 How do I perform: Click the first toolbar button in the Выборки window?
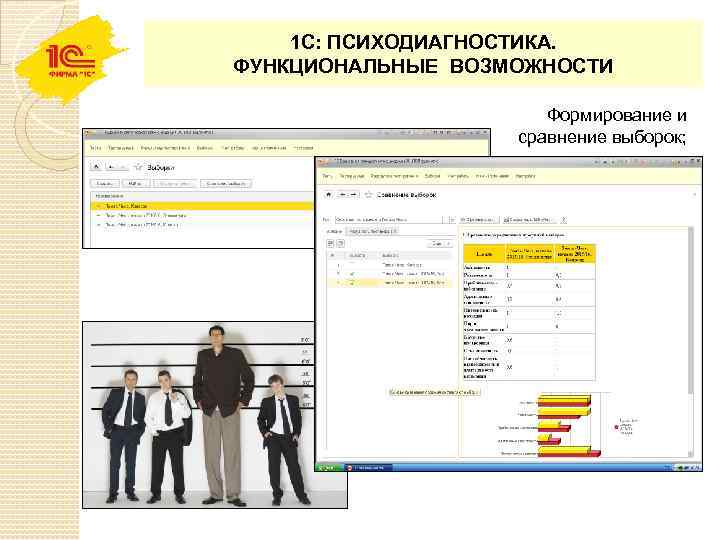[x=105, y=184]
